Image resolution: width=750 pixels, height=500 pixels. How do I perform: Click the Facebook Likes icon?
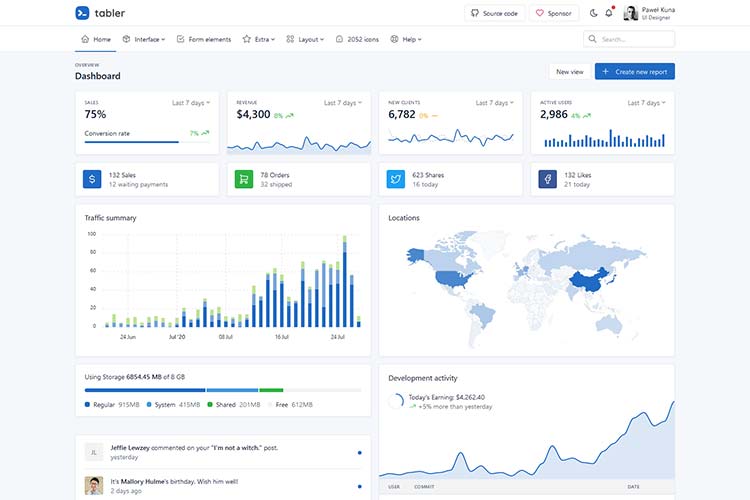point(548,180)
